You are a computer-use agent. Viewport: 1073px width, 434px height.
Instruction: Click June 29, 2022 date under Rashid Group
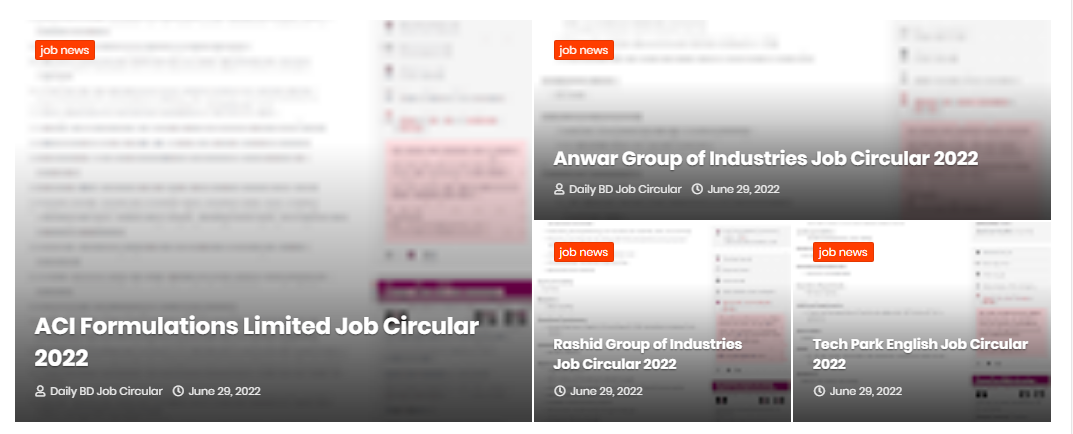point(606,391)
